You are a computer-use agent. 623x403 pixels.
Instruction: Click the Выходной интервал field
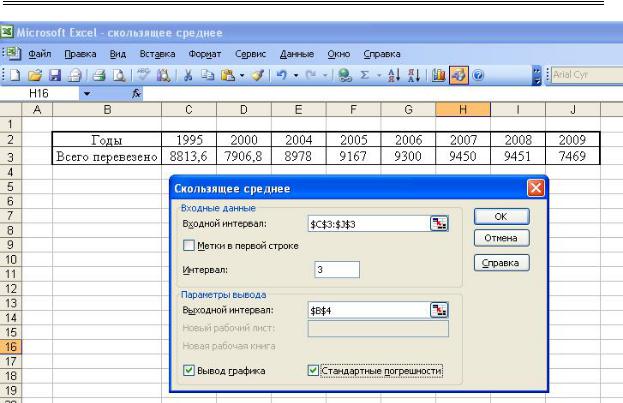click(369, 310)
